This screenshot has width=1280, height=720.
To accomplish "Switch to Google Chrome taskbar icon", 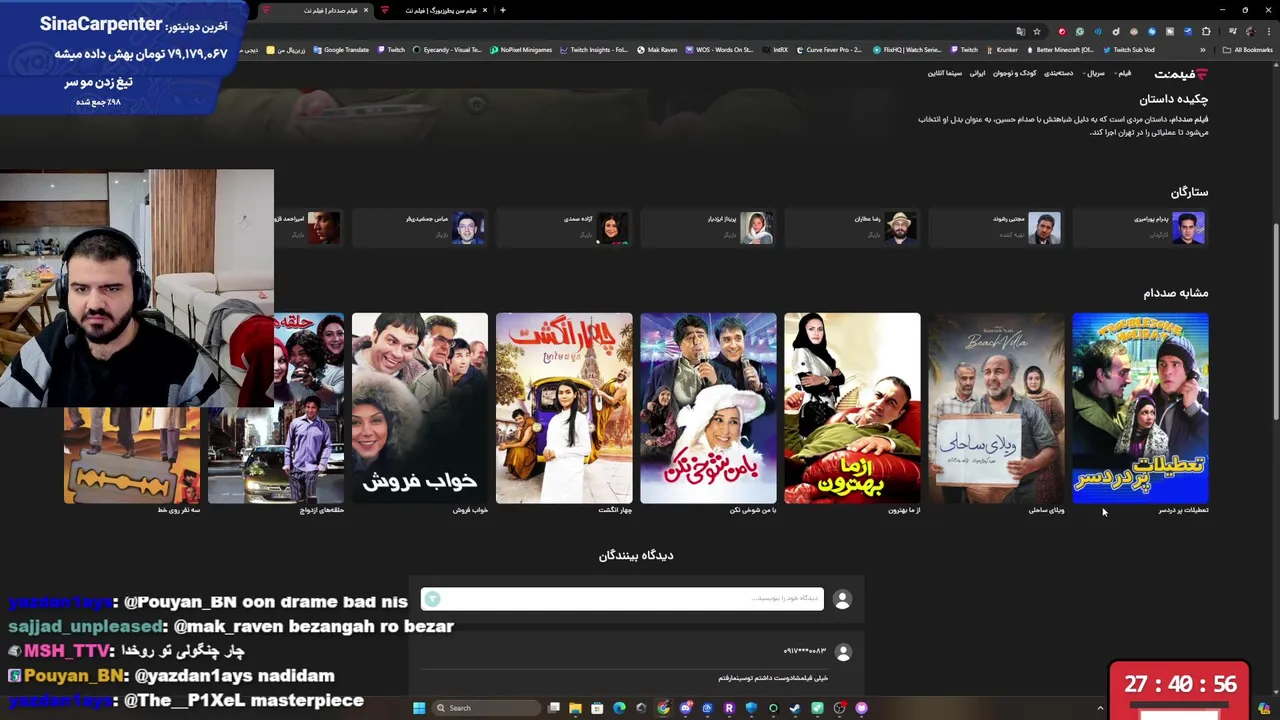I will (x=663, y=708).
